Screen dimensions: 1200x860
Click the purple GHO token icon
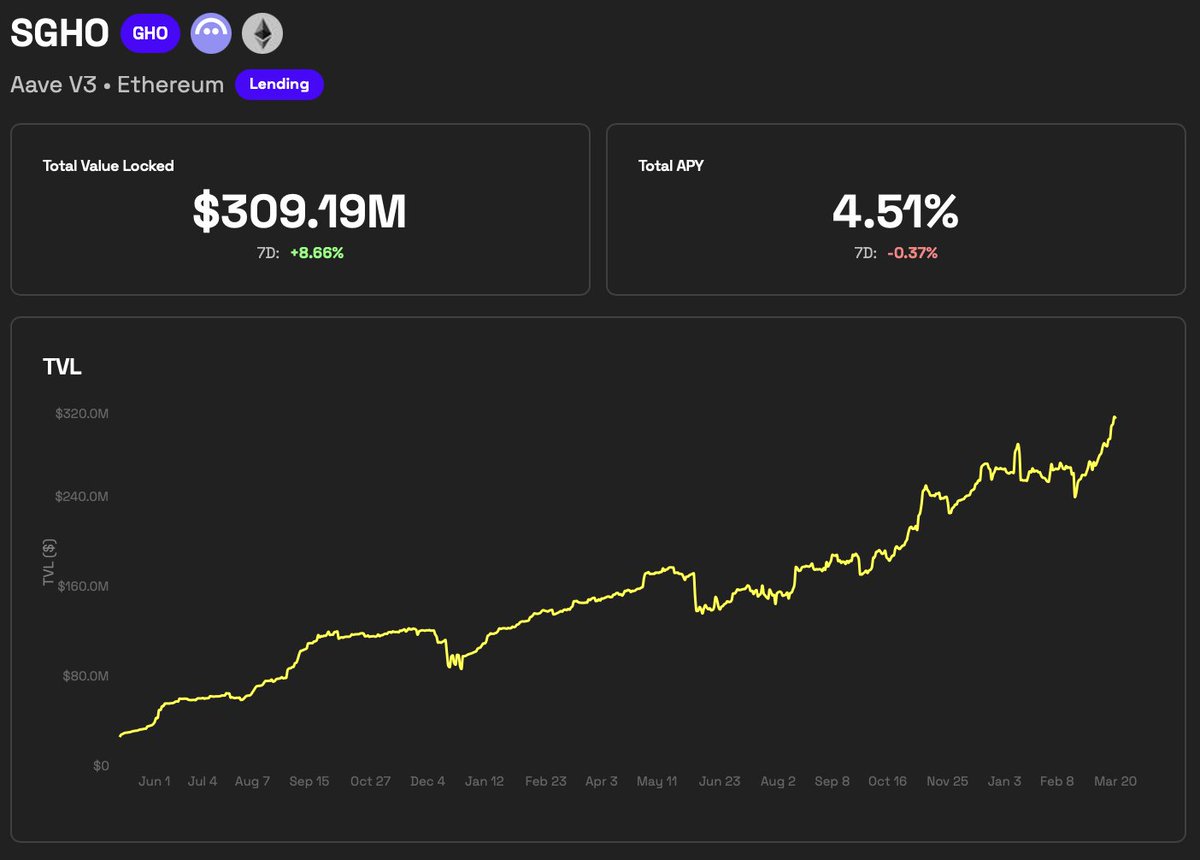(211, 33)
